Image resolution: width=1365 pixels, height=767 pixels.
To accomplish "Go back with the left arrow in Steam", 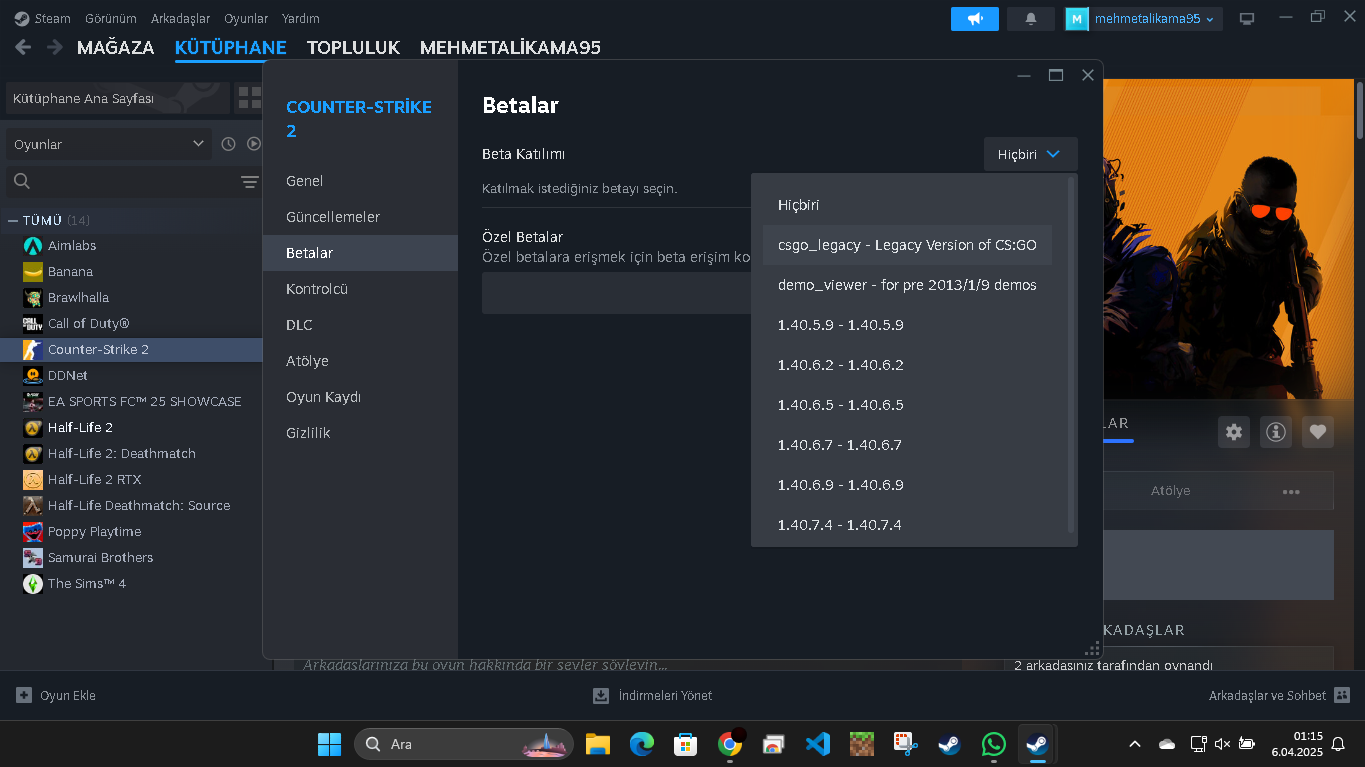I will coord(23,47).
